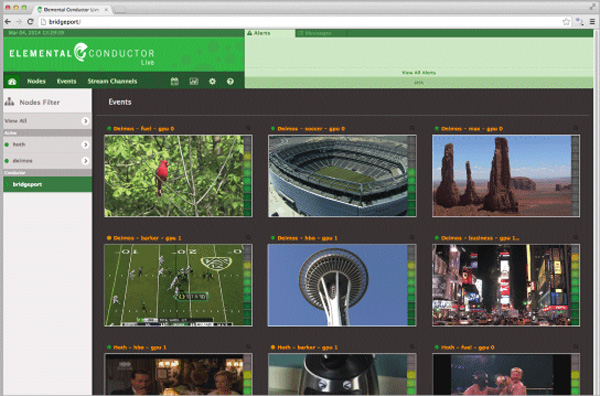The width and height of the screenshot is (600, 396).
Task: Switch to the Messages tab
Action: click(321, 33)
